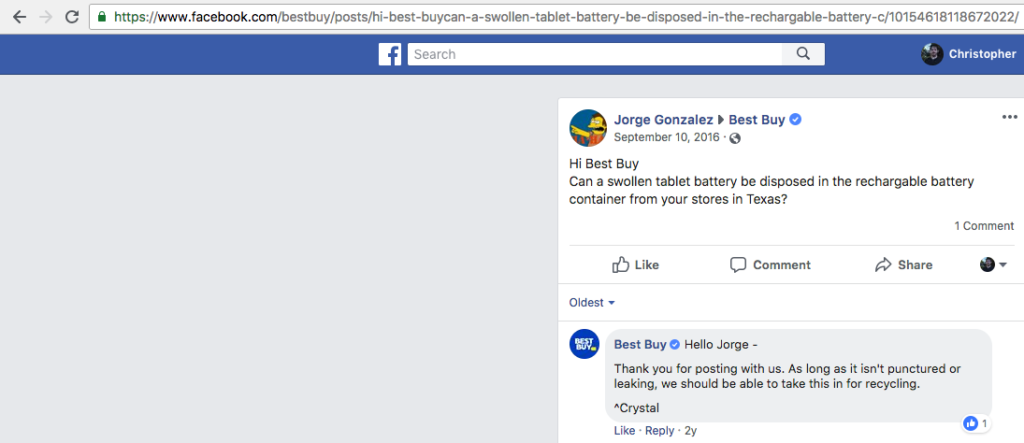Open the Best Buy page link in post header

pos(757,120)
